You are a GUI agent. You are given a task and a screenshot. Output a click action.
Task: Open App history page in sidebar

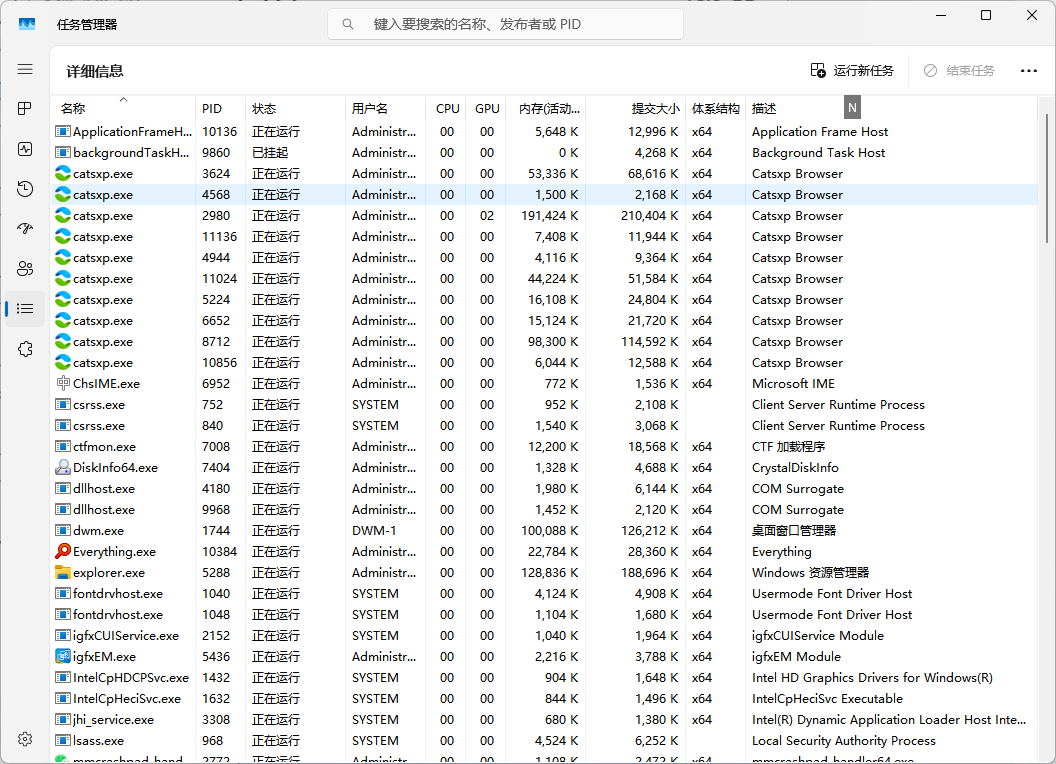tap(25, 189)
